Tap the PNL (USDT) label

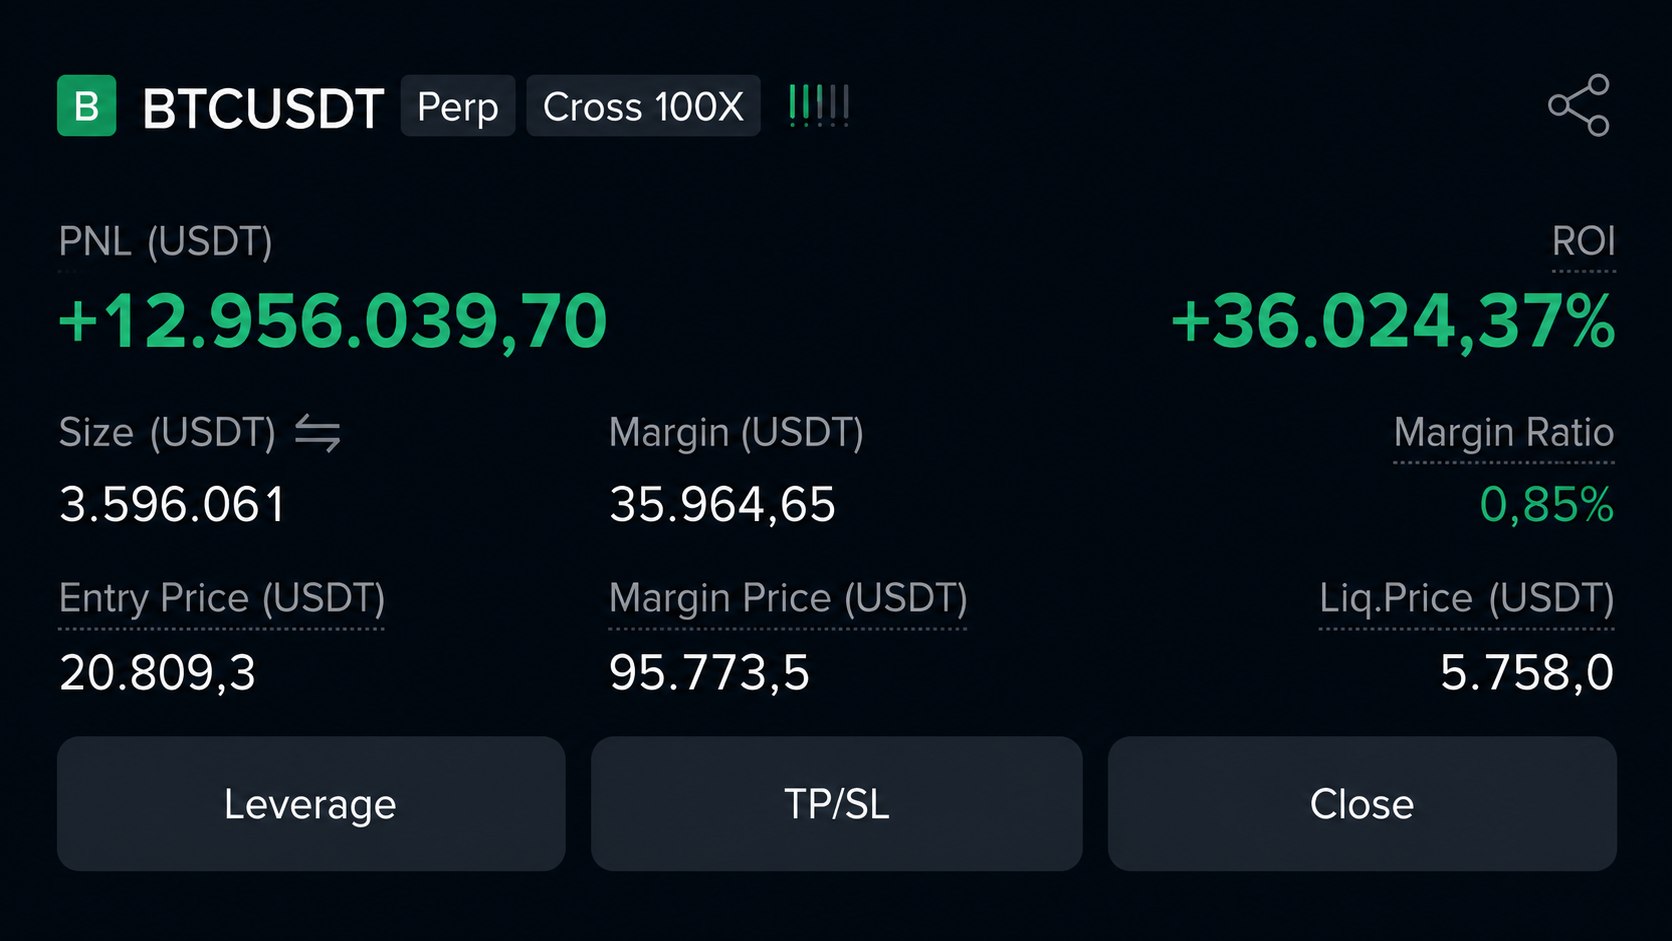tap(166, 242)
